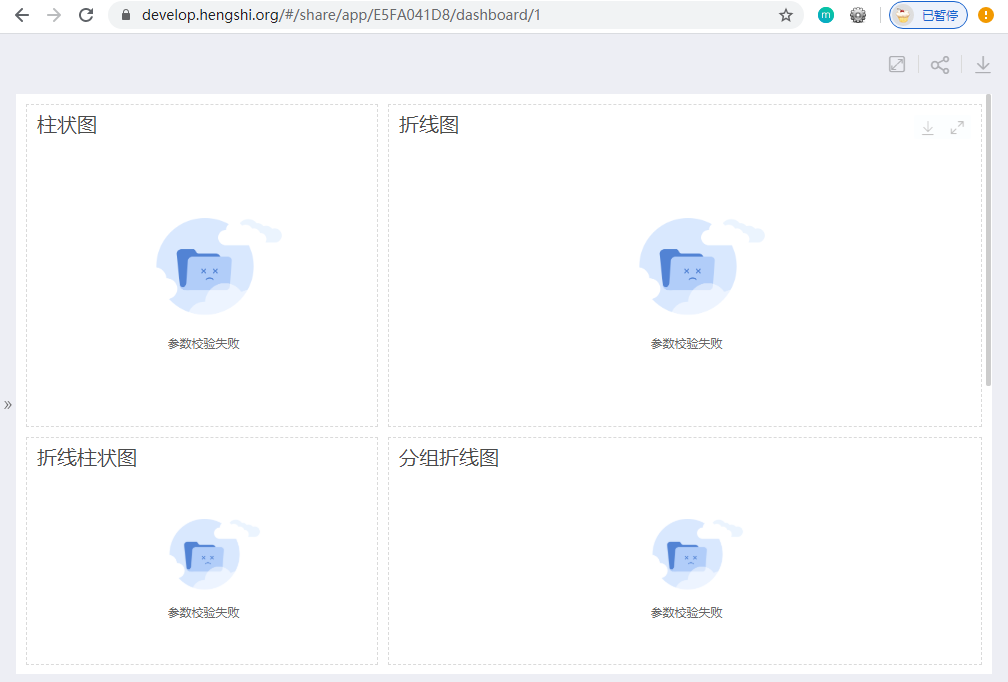
Task: Expand the left sidebar with the » chevron
Action: 8,405
